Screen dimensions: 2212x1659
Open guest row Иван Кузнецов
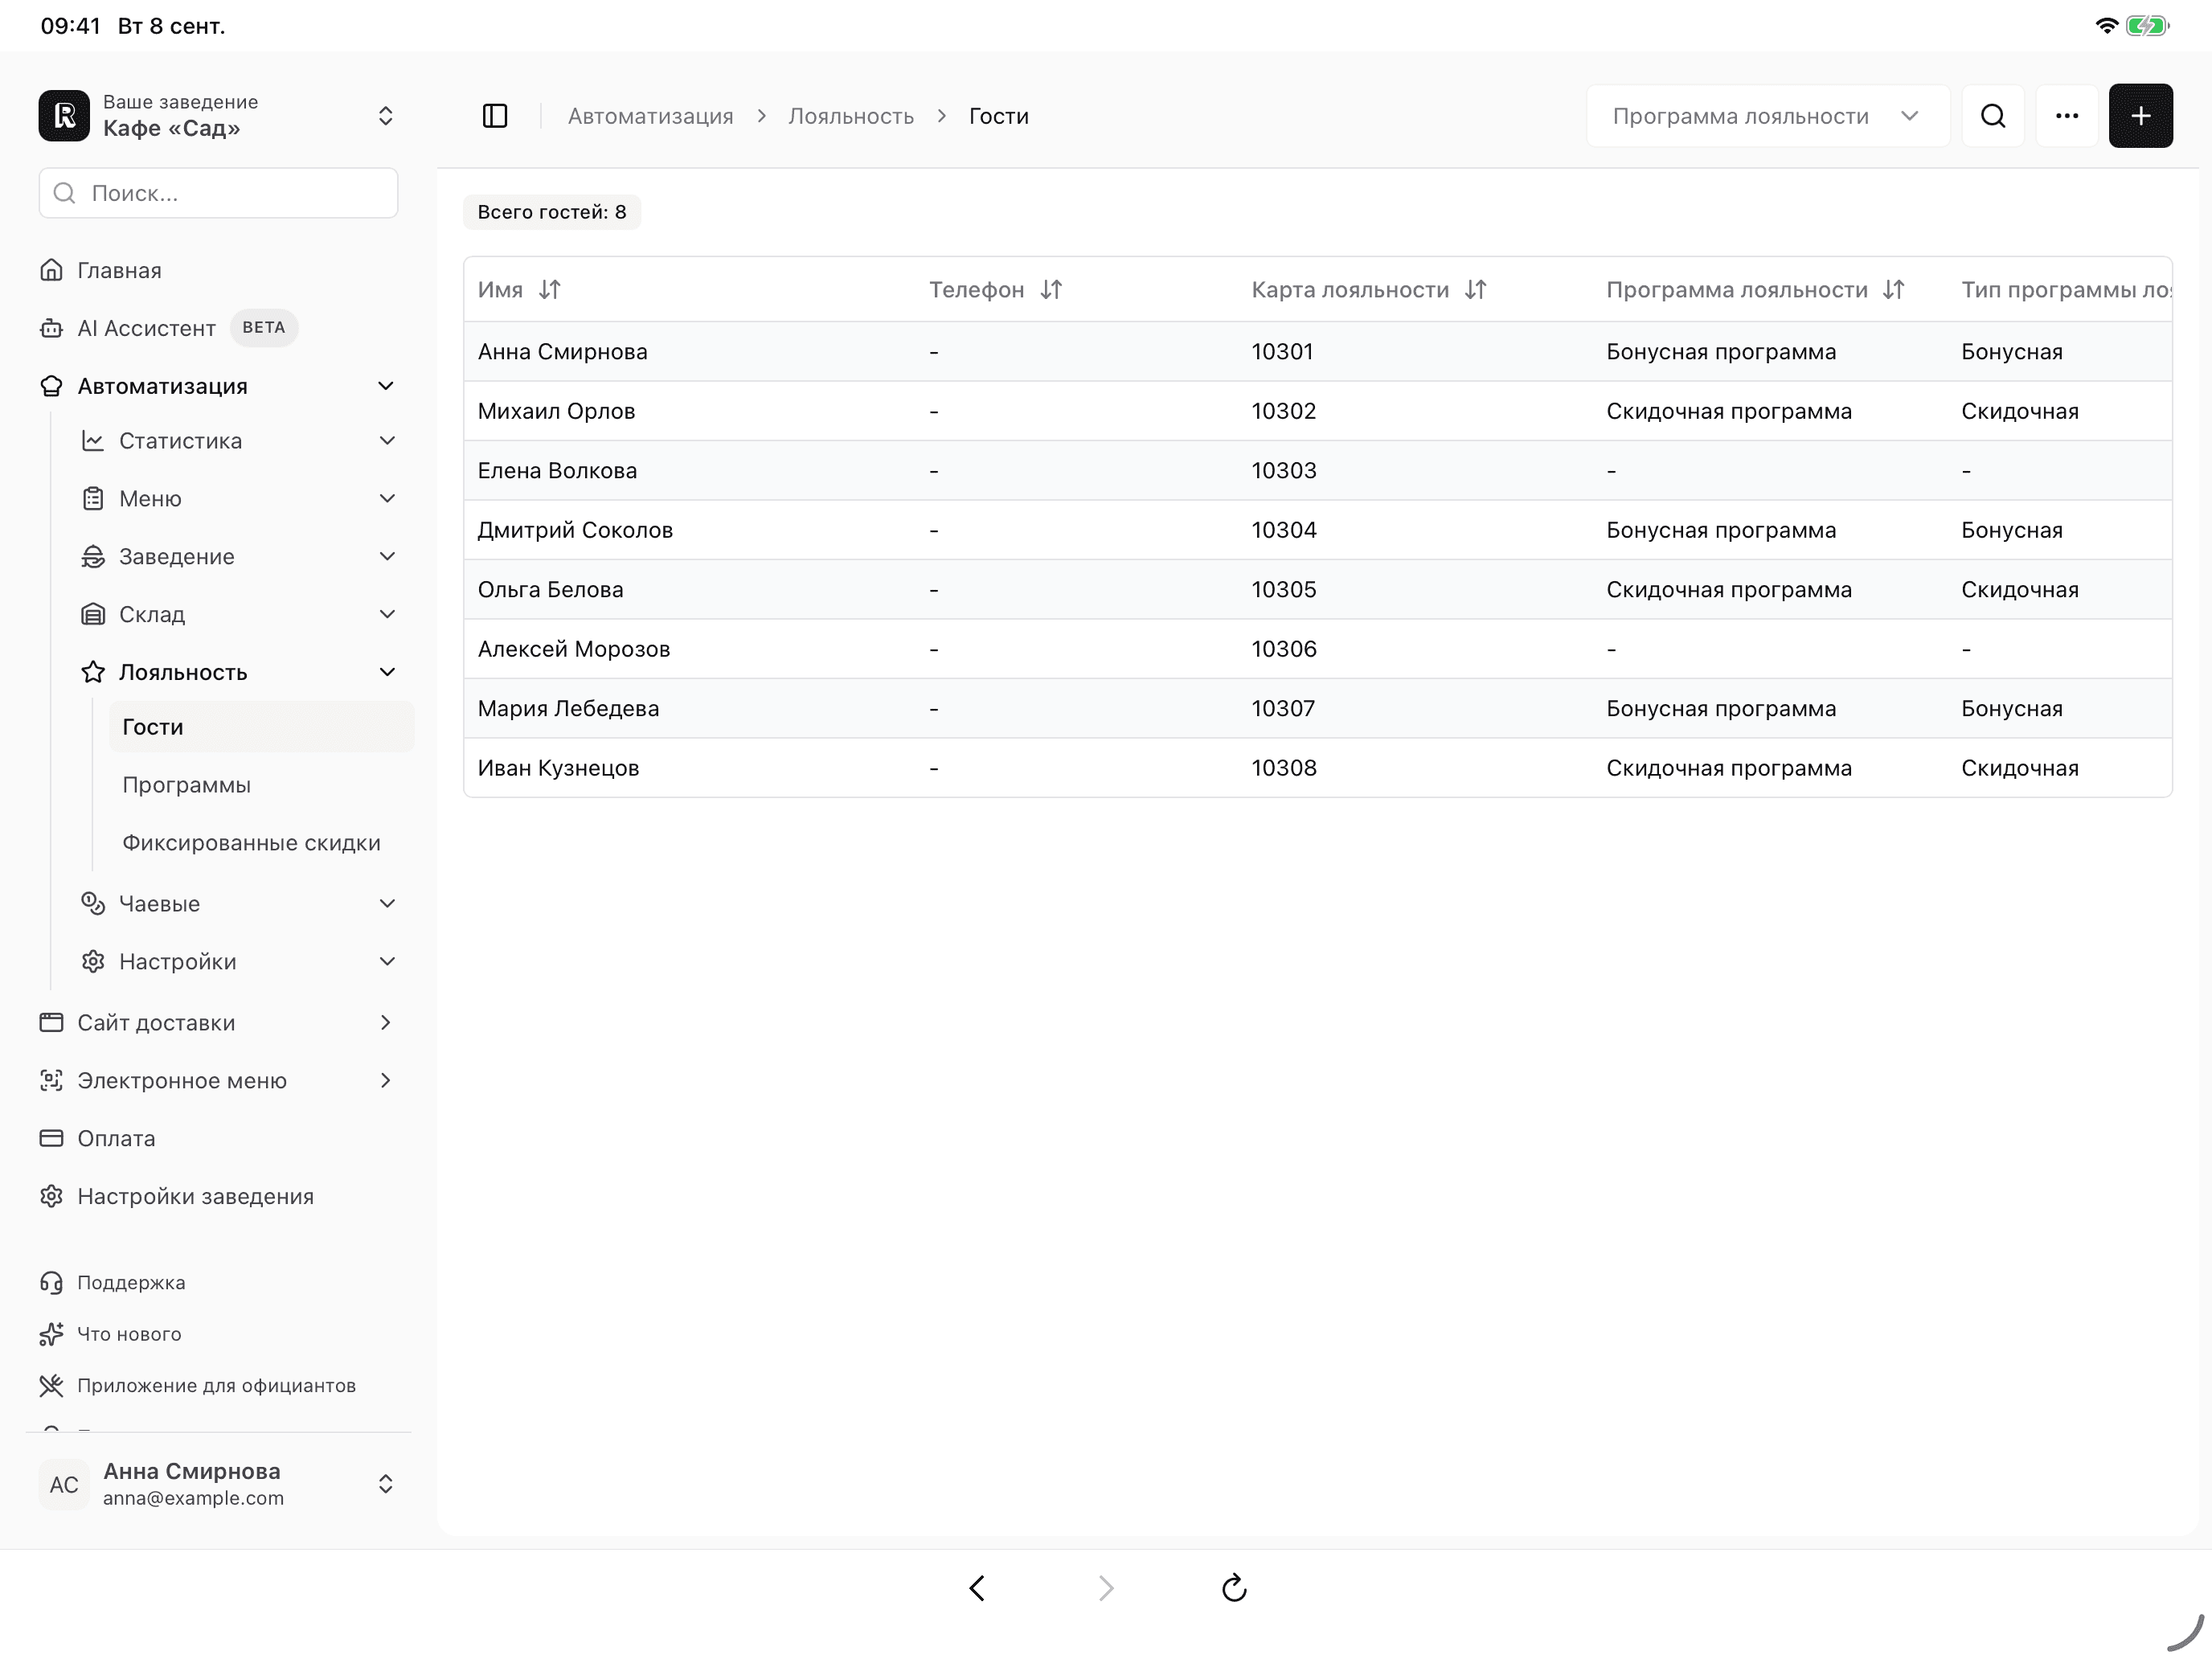coord(1317,768)
